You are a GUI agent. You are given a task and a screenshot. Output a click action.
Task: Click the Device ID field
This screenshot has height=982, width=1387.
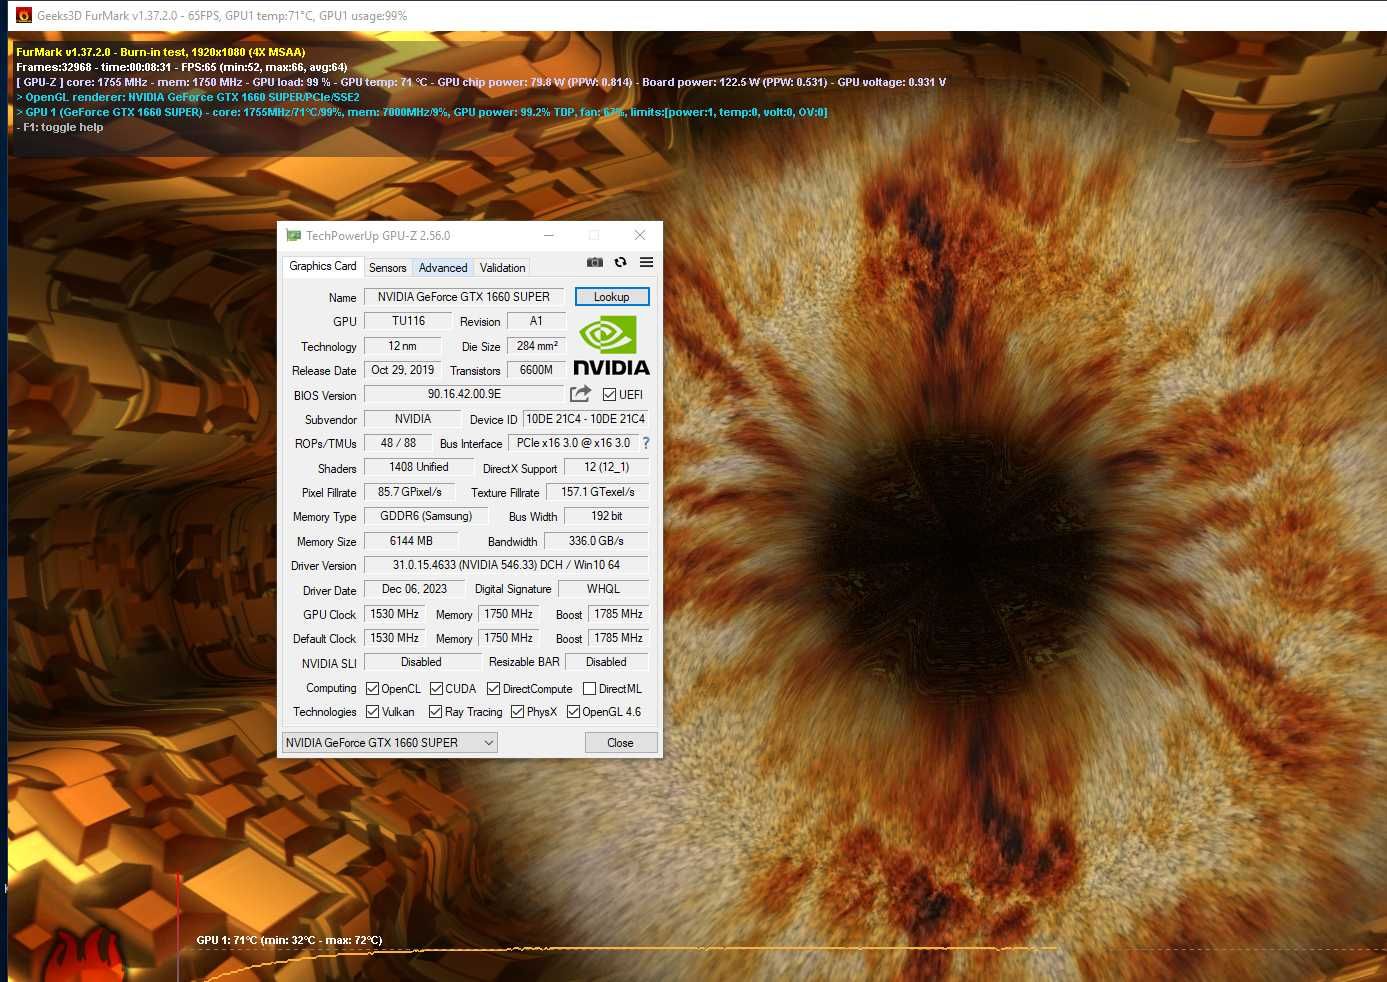586,419
